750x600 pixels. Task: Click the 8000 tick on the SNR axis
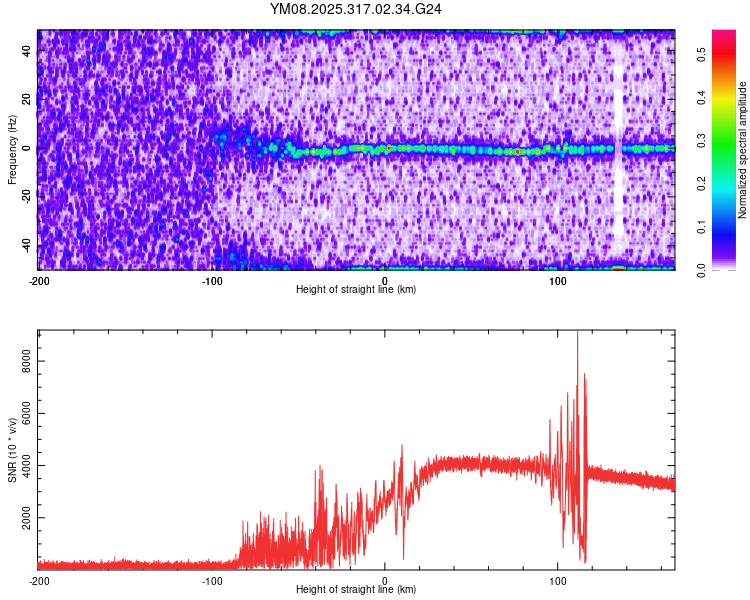pos(23,366)
